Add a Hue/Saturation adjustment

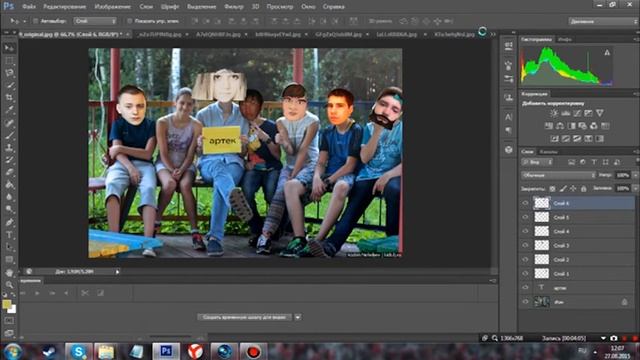coord(549,126)
